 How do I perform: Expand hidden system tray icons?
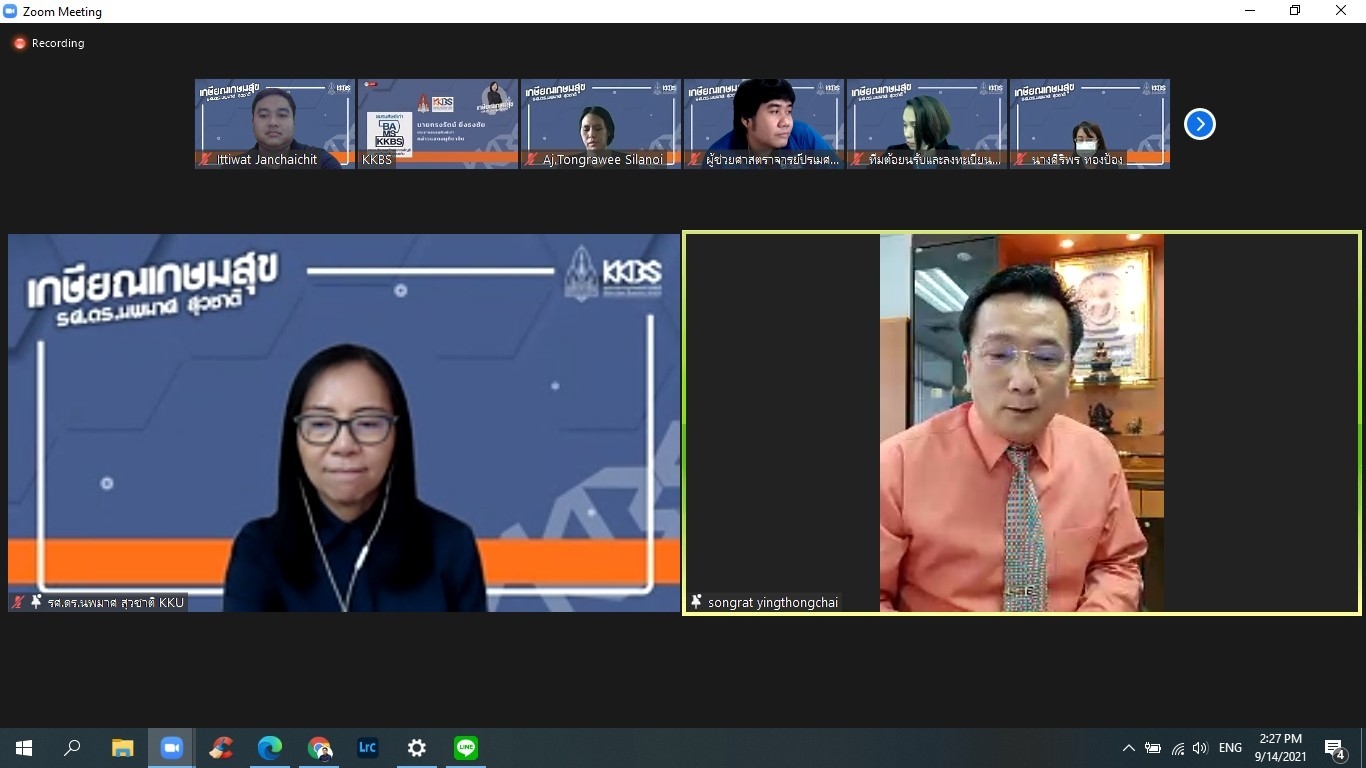point(1128,748)
